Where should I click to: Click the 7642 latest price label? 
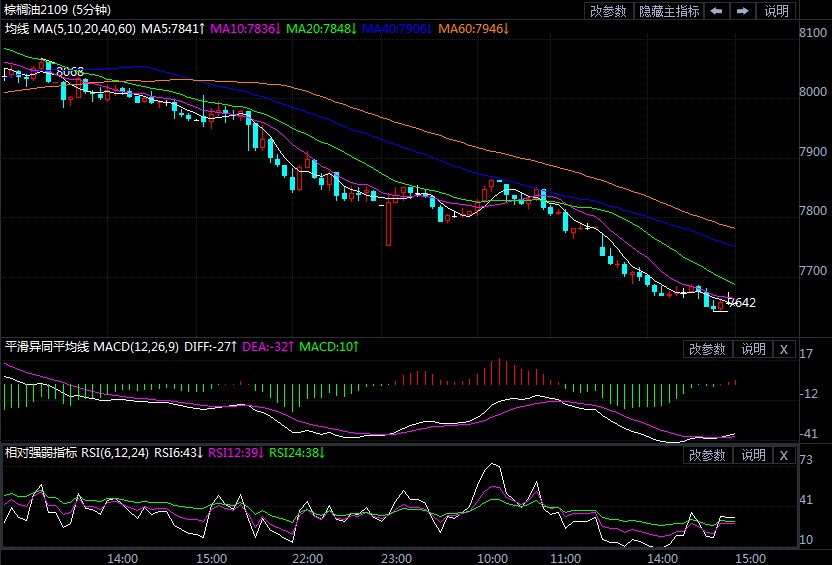click(741, 303)
